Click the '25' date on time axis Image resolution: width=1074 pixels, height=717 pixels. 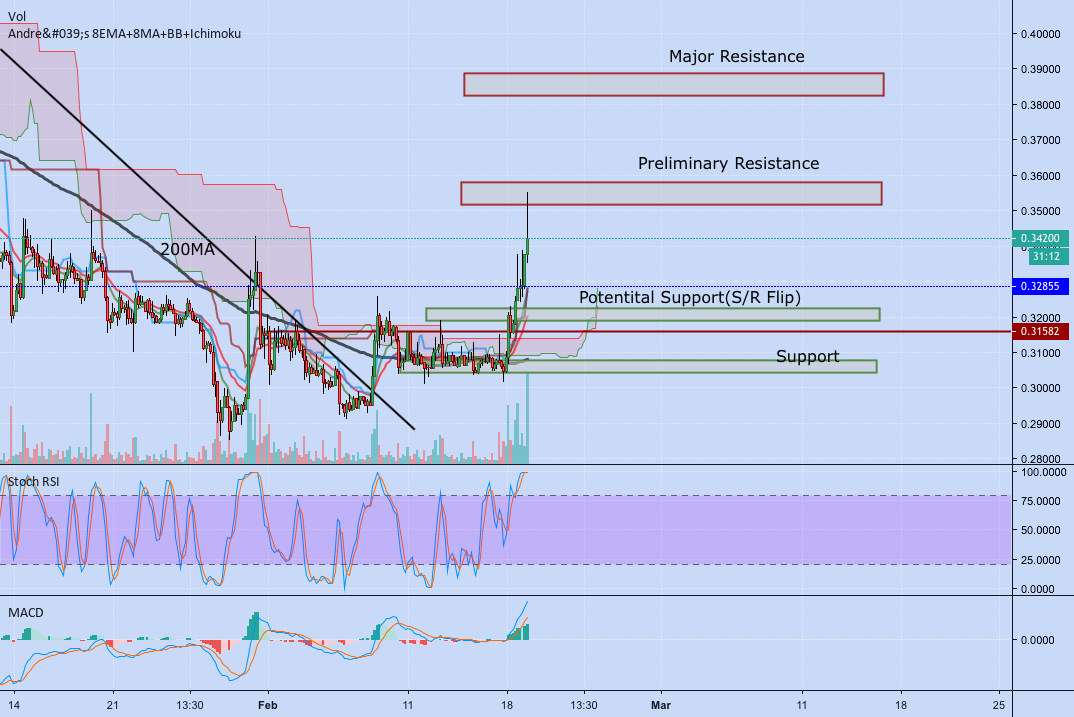[x=999, y=705]
